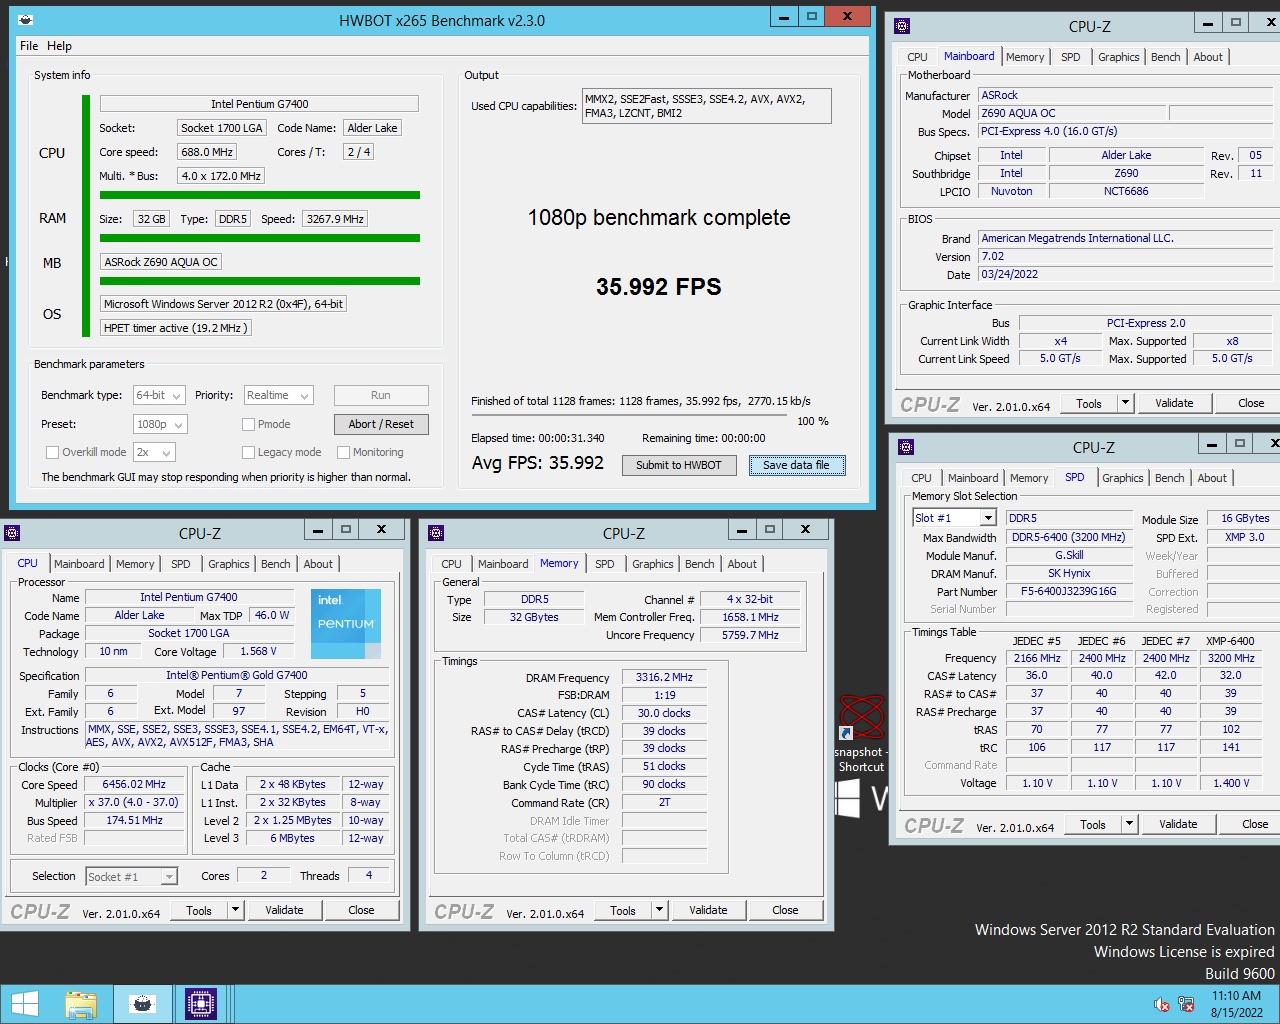Click the CPU-Z CPU window title icon
Screen dimensions: 1280x1024
tap(13, 533)
